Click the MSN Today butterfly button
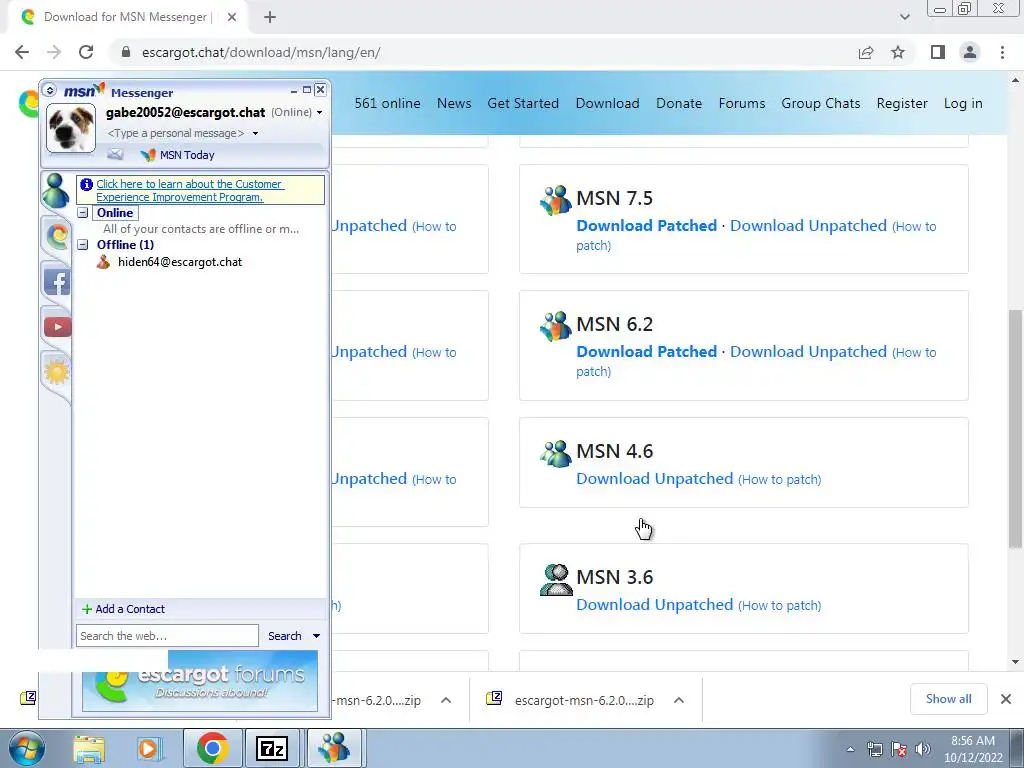Viewport: 1024px width, 768px height. click(178, 155)
